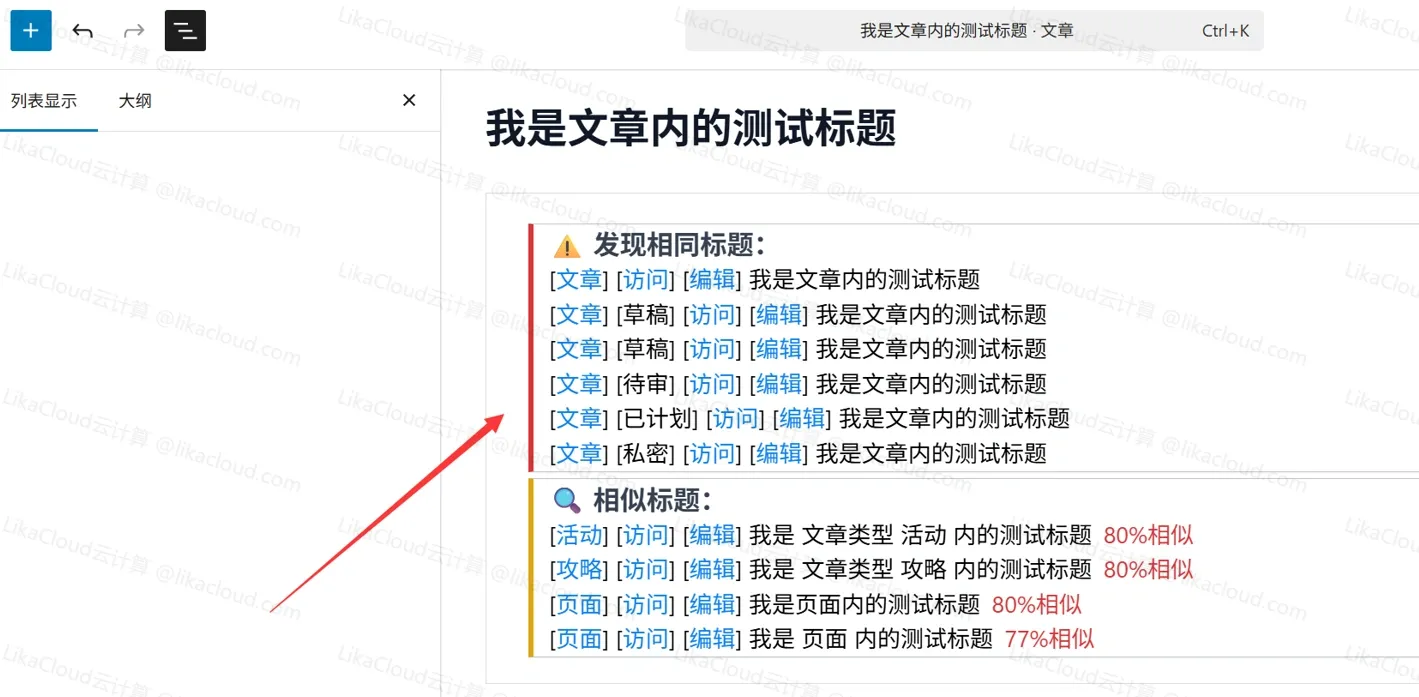This screenshot has height=697, width=1419.
Task: Click the Redo arrow in the toolbar
Action: click(x=133, y=30)
